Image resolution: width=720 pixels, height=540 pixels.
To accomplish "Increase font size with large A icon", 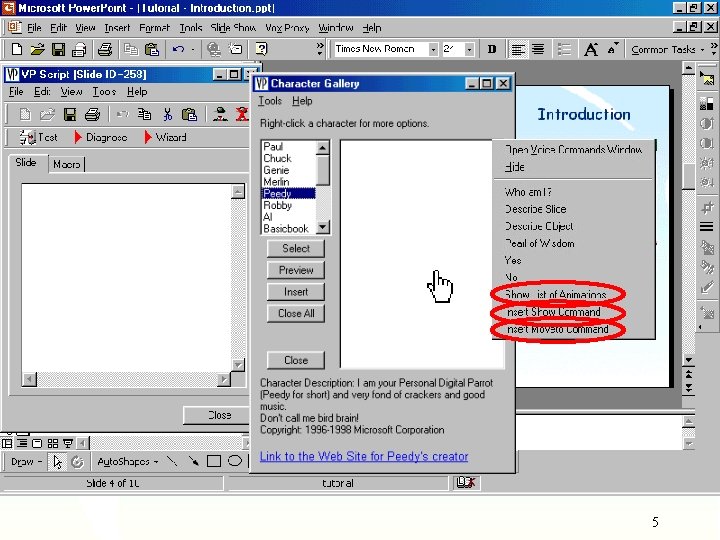I will coord(591,49).
